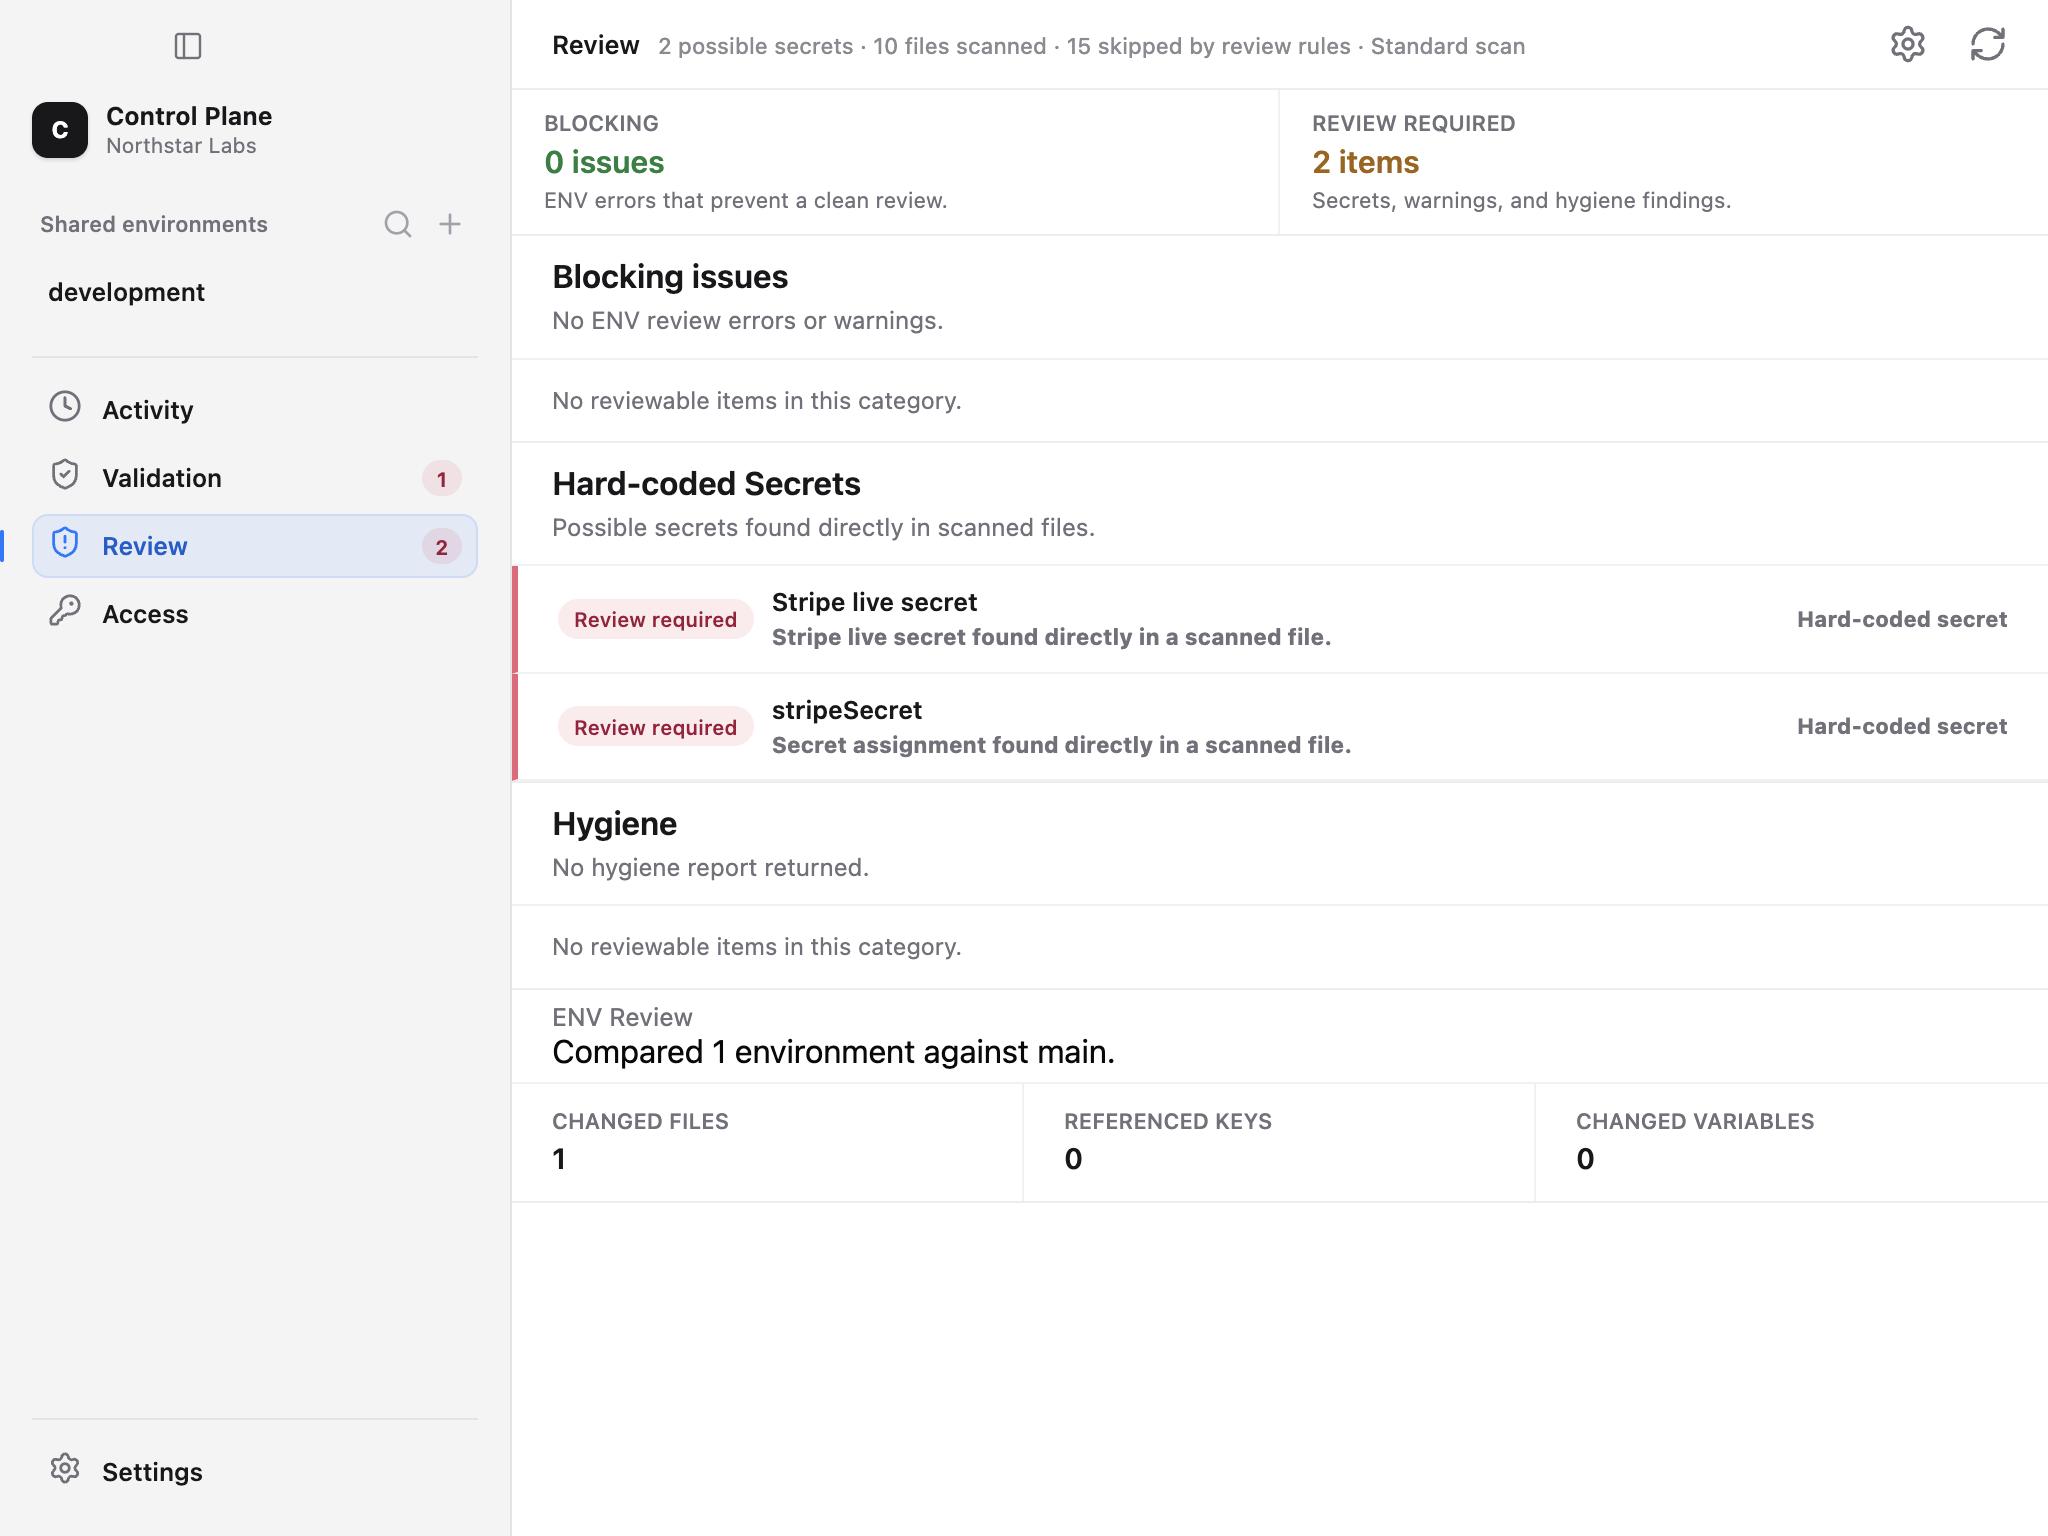The width and height of the screenshot is (2048, 1536).
Task: Click the scan summary text in header
Action: [x=1091, y=46]
